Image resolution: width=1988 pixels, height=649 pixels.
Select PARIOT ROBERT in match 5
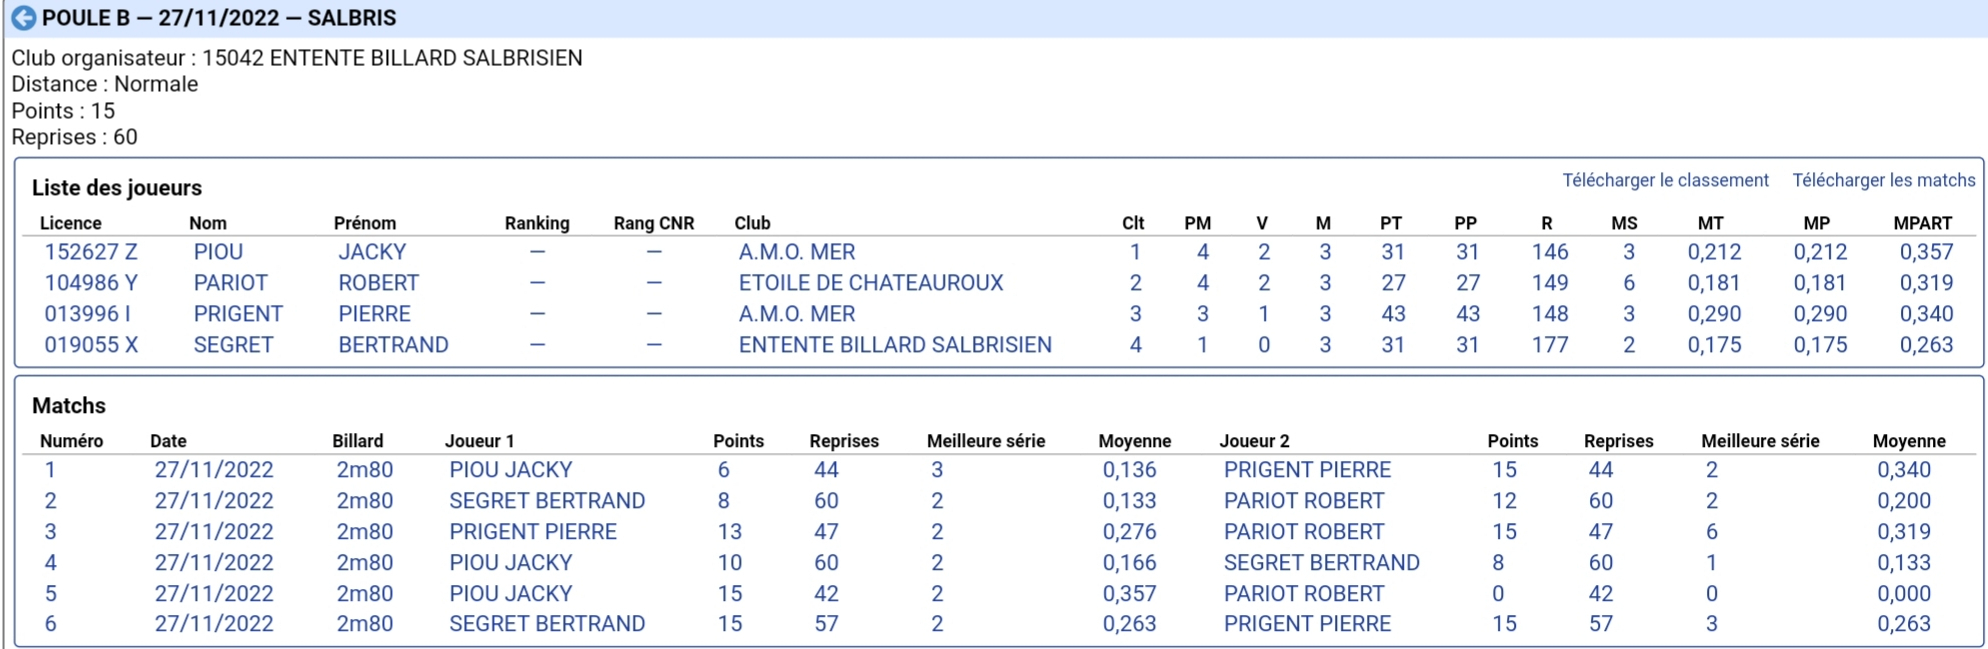pos(1304,594)
